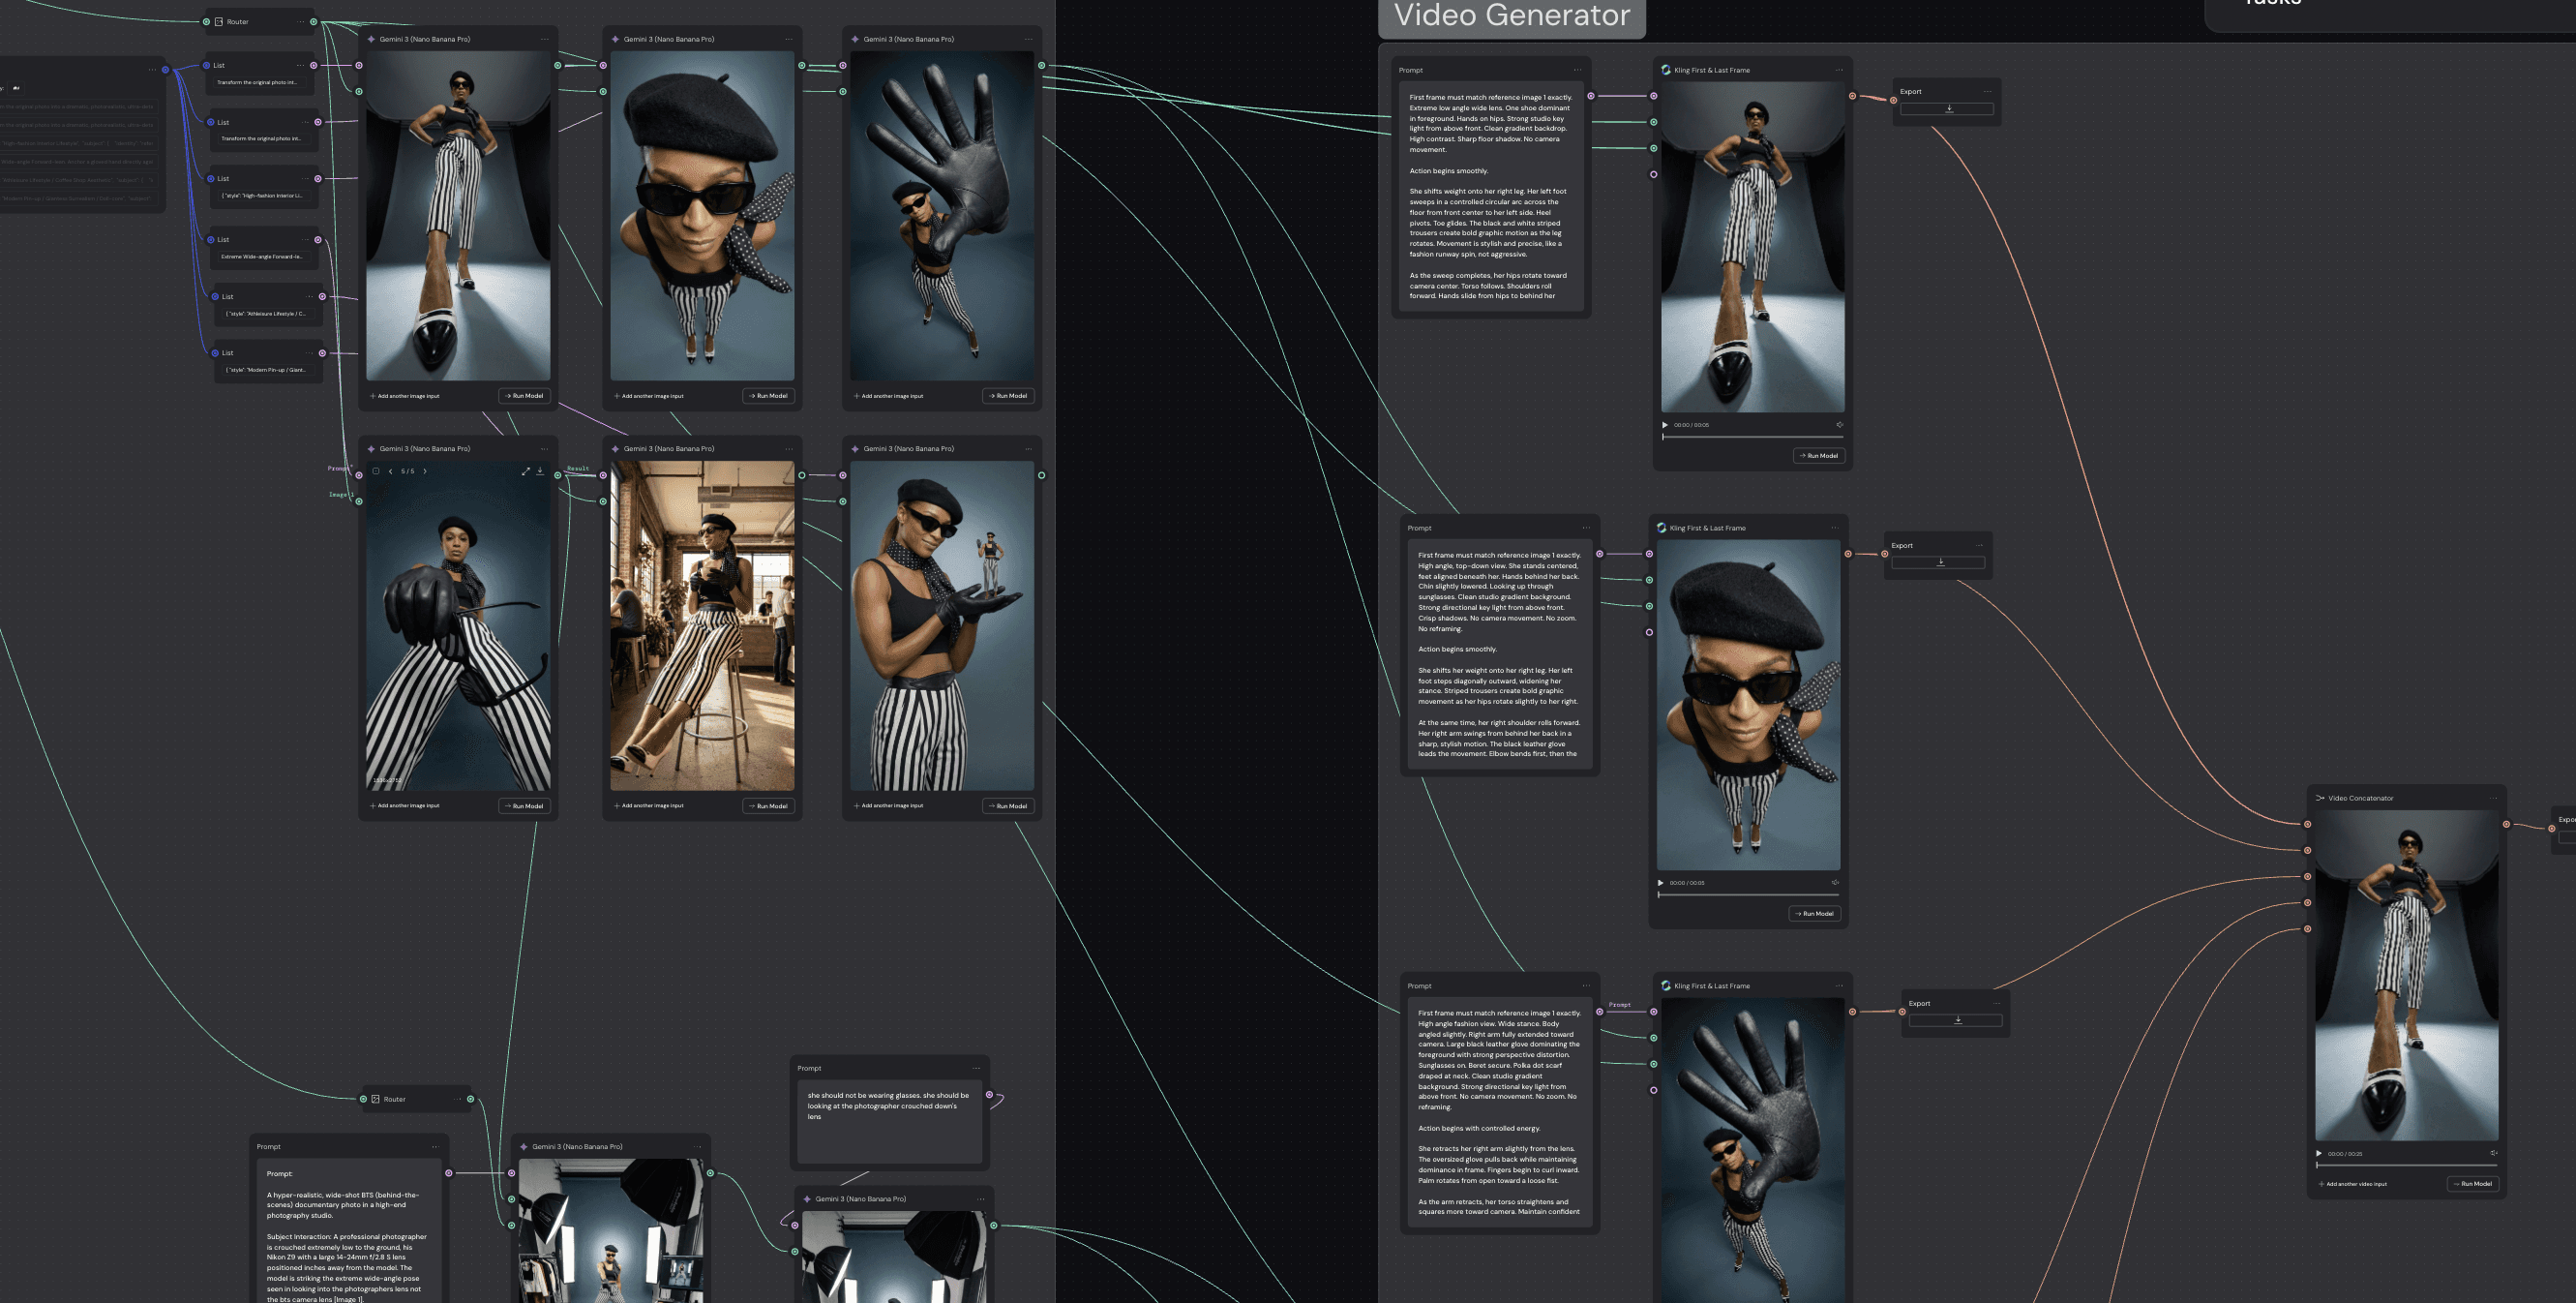Image resolution: width=2576 pixels, height=1303 pixels.
Task: Expand the 5/5 image preview to fullscreen
Action: (525, 471)
